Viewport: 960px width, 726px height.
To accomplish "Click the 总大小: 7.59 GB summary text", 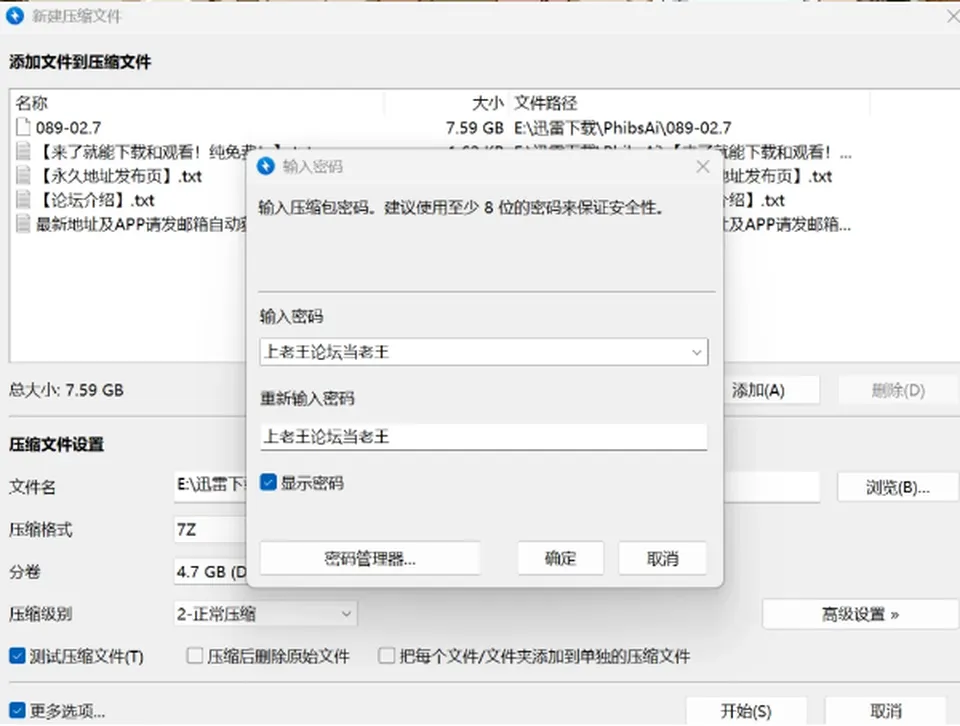I will point(66,390).
